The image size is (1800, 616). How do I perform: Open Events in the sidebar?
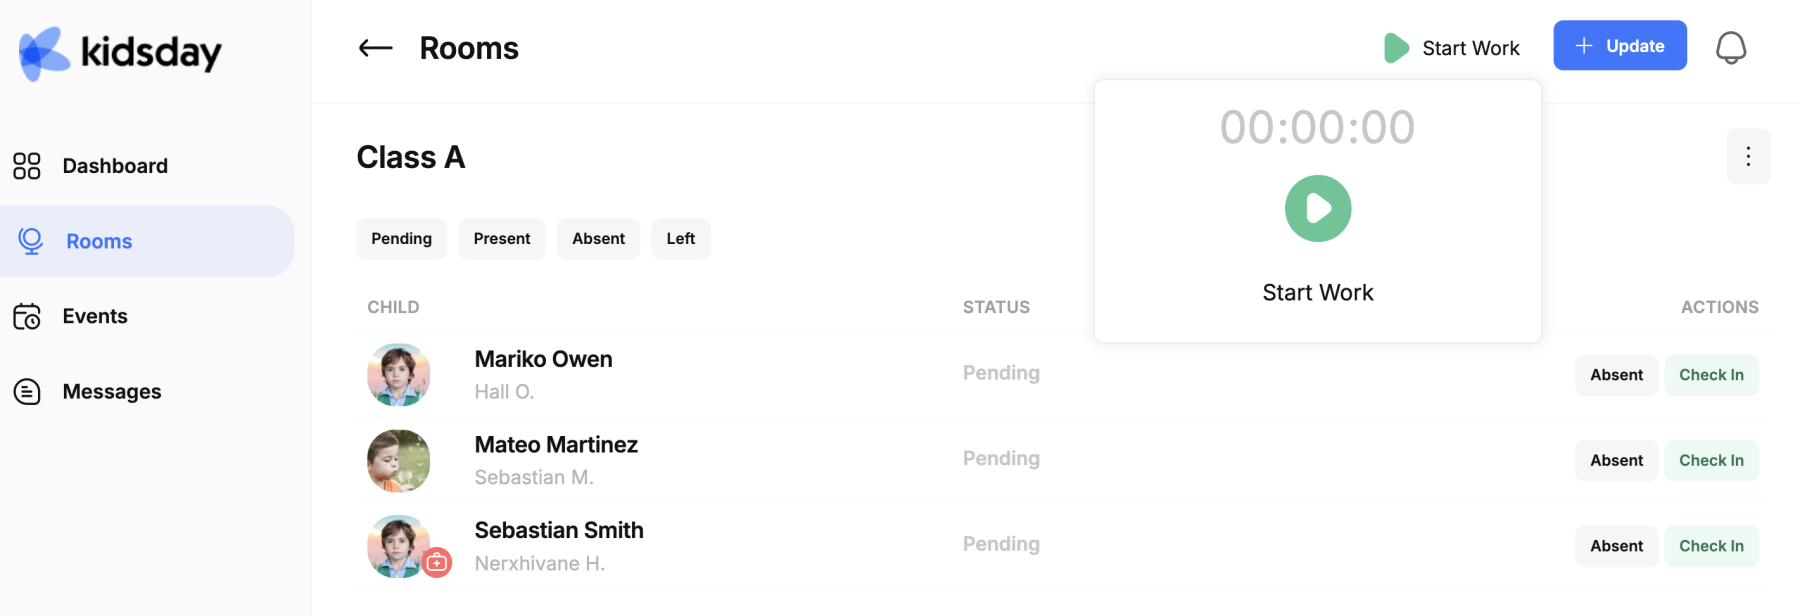point(95,317)
